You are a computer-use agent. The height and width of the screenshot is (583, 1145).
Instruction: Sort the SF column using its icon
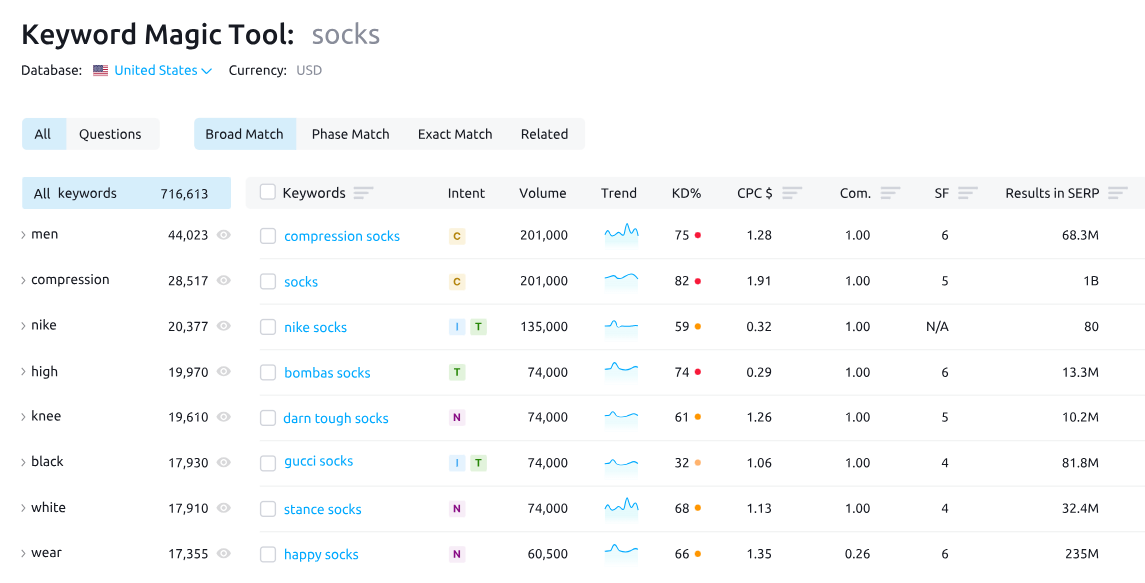[967, 193]
